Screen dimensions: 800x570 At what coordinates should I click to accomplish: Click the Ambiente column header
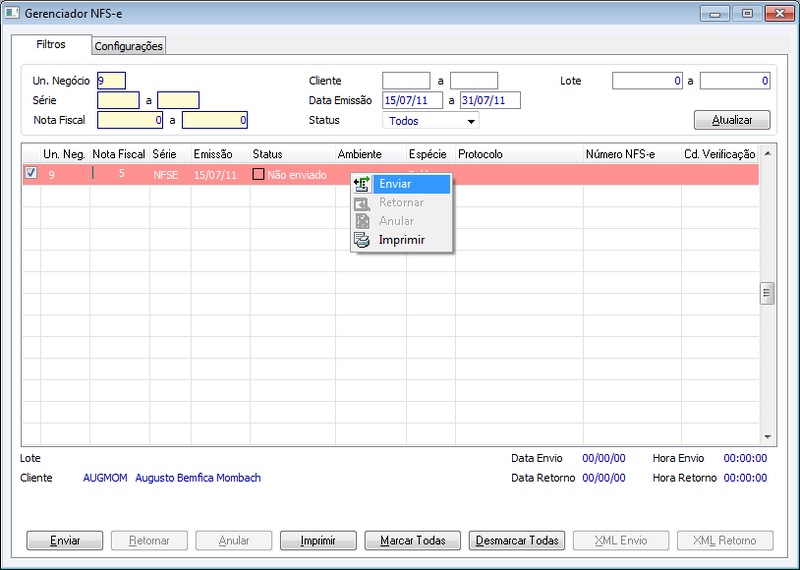tap(371, 154)
